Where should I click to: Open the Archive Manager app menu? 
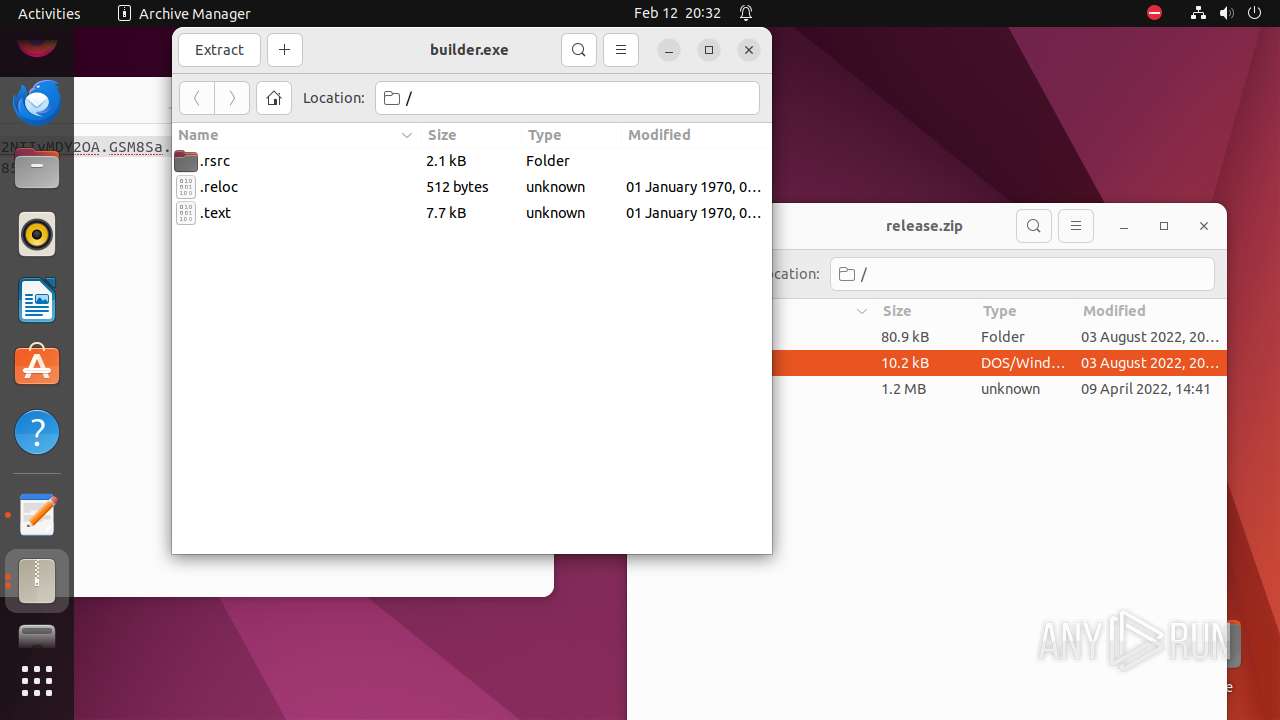184,13
